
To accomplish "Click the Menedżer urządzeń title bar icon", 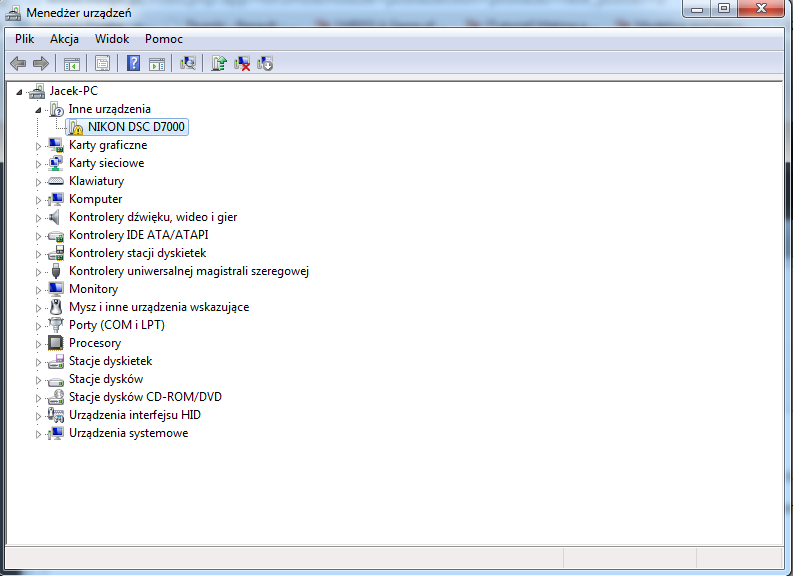I will coord(13,13).
